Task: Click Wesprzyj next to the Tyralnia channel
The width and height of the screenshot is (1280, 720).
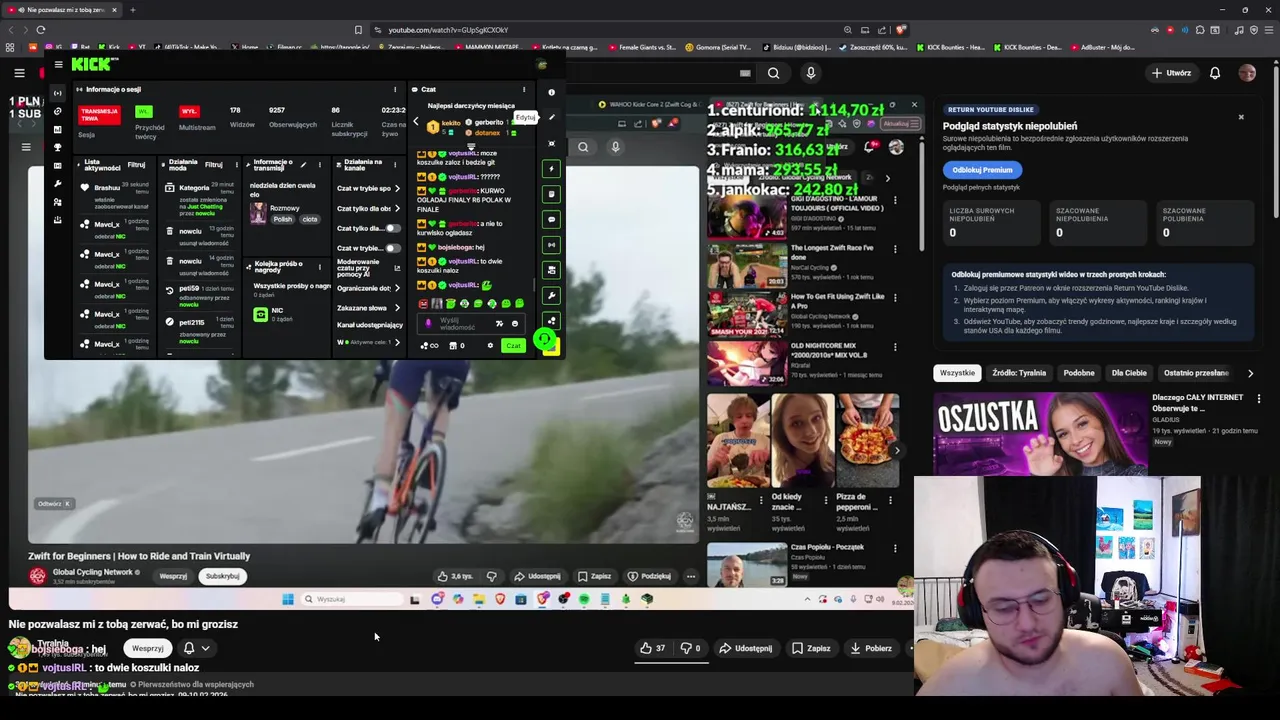Action: click(148, 648)
